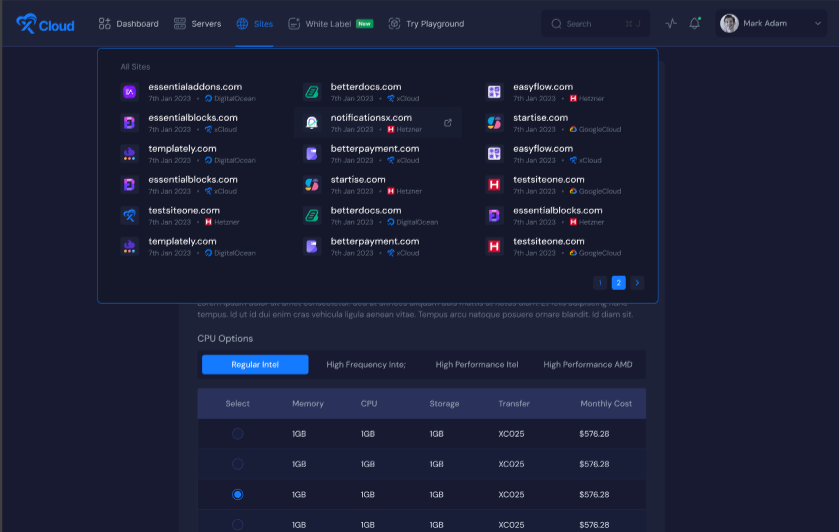Open notificationsx.com site link

(x=371, y=118)
